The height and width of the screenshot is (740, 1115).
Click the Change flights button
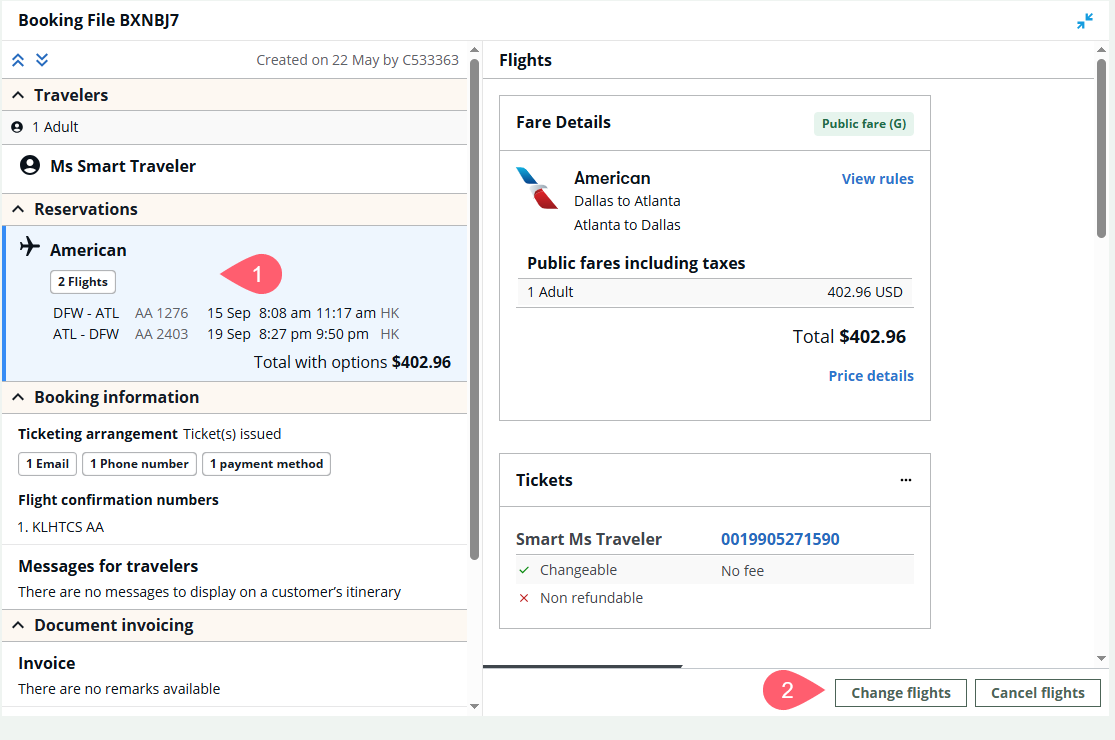click(x=900, y=693)
